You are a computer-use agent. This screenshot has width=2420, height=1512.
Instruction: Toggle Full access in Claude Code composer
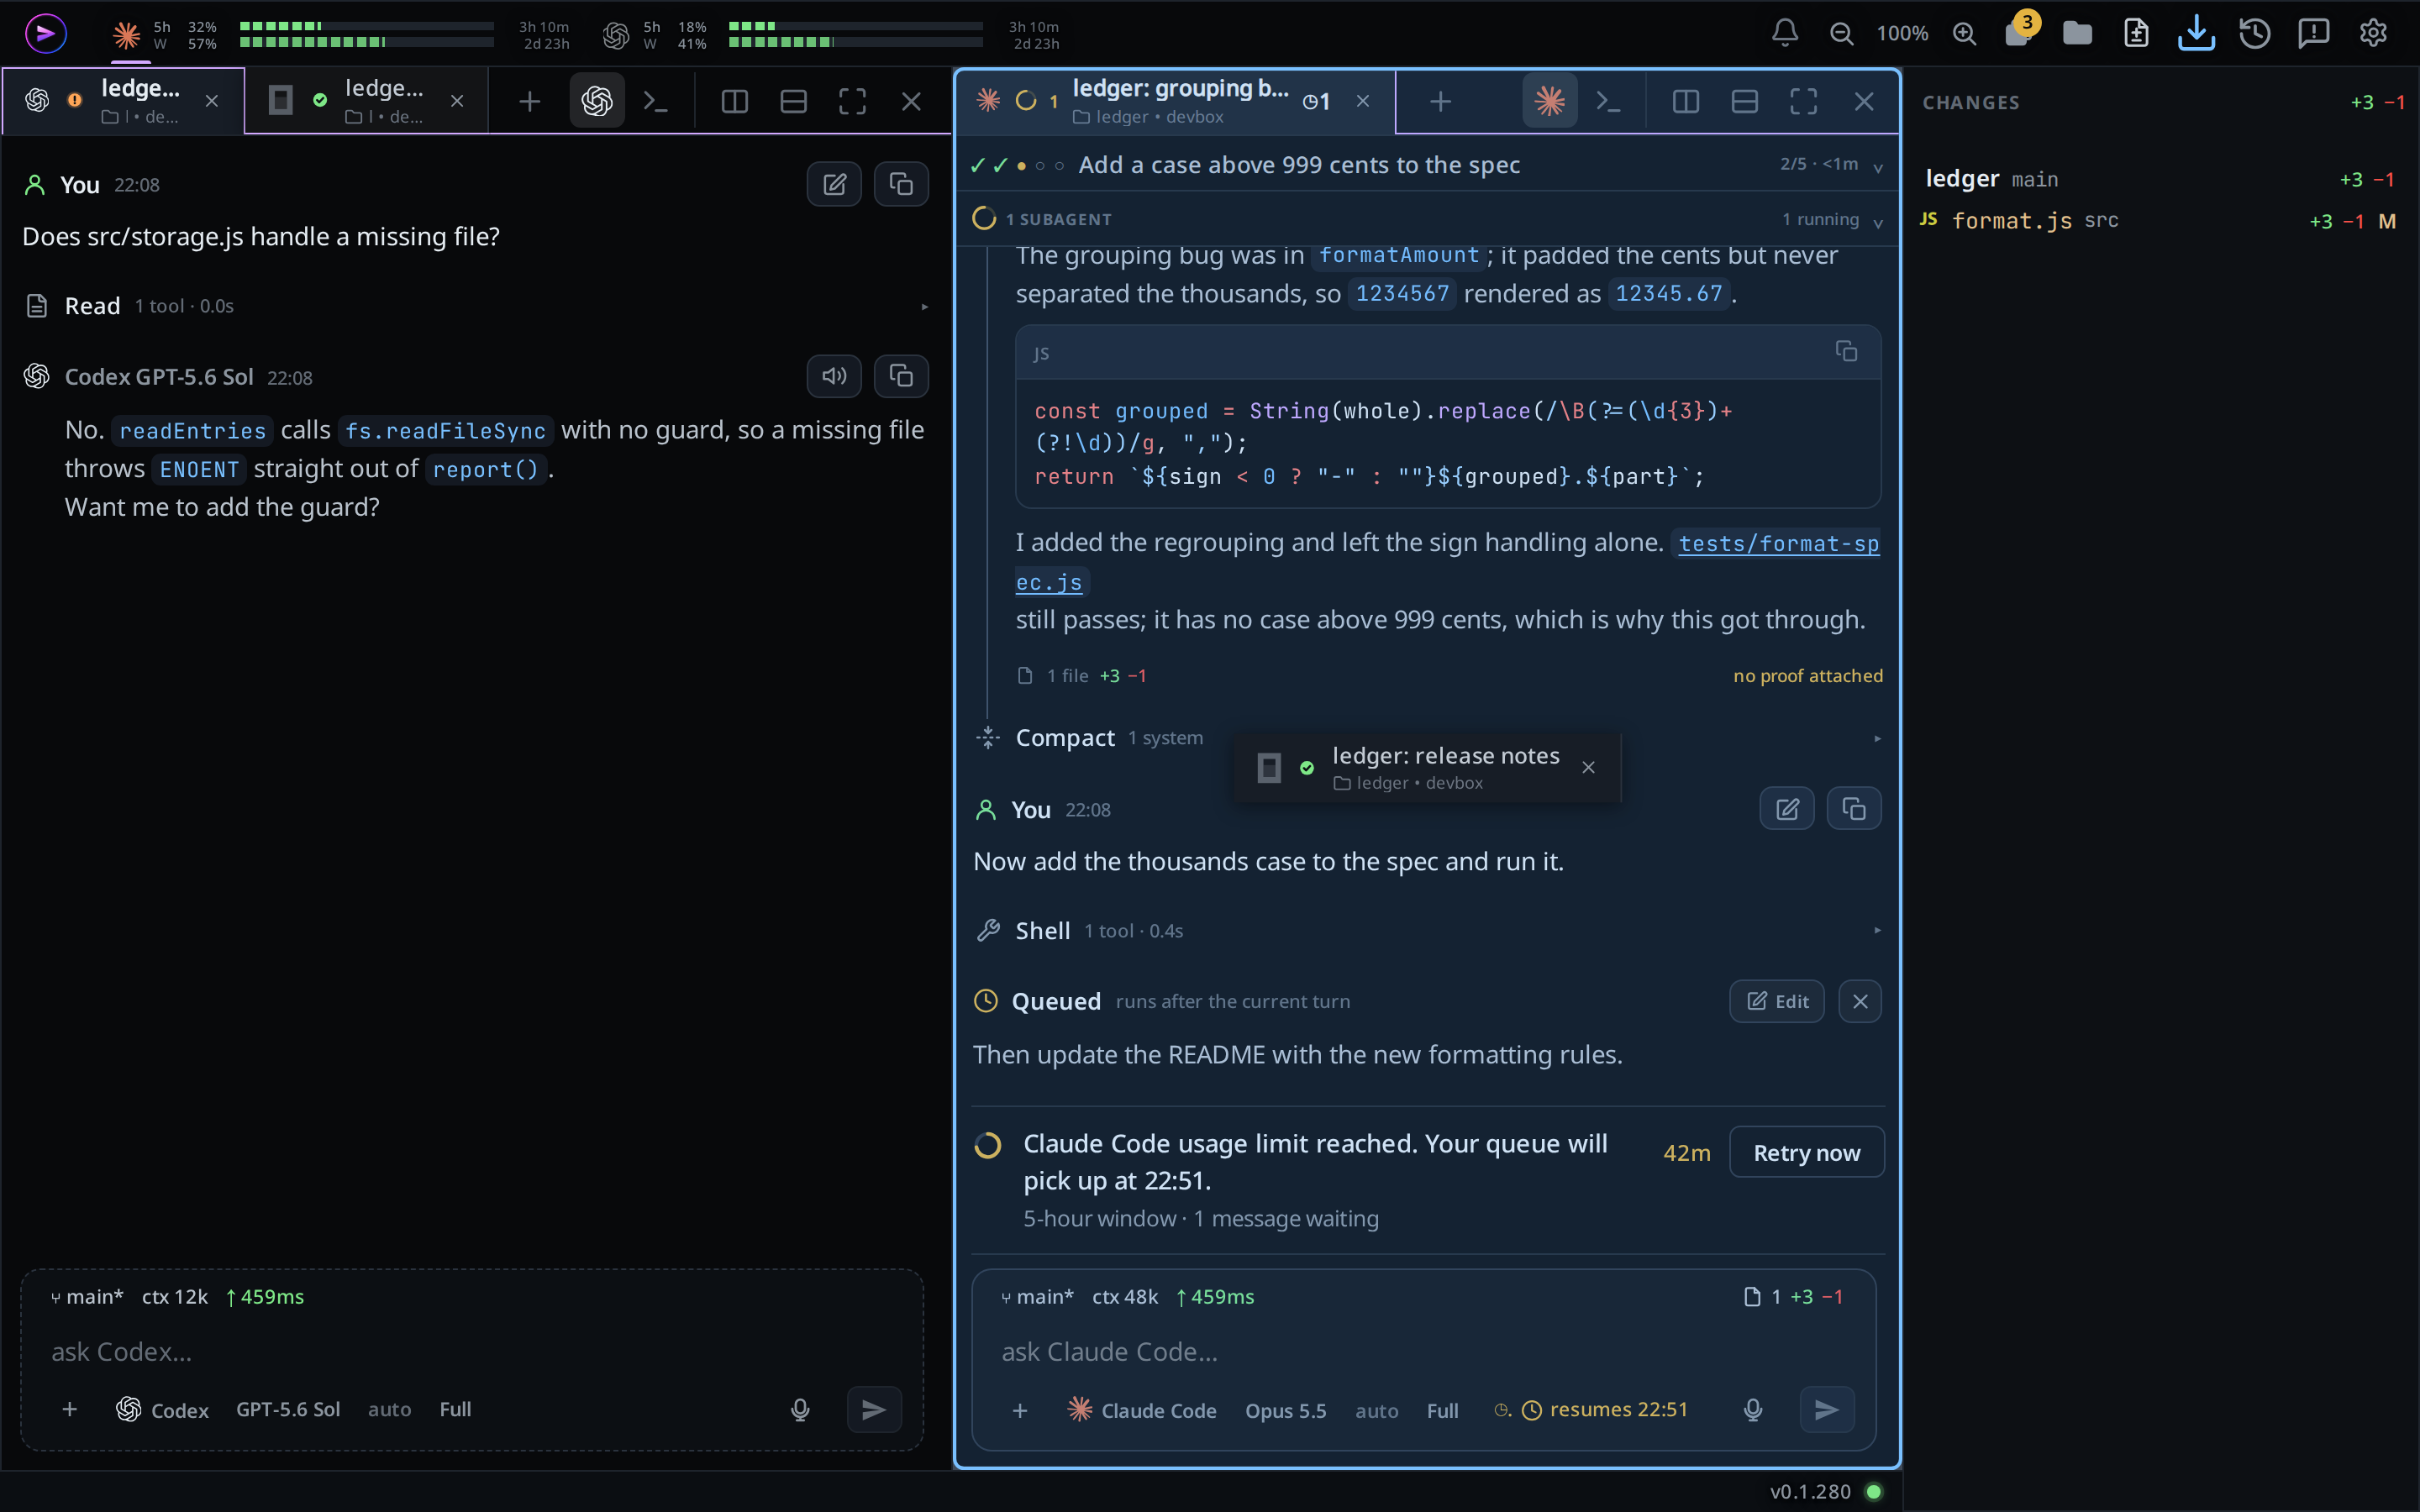pyautogui.click(x=1442, y=1410)
